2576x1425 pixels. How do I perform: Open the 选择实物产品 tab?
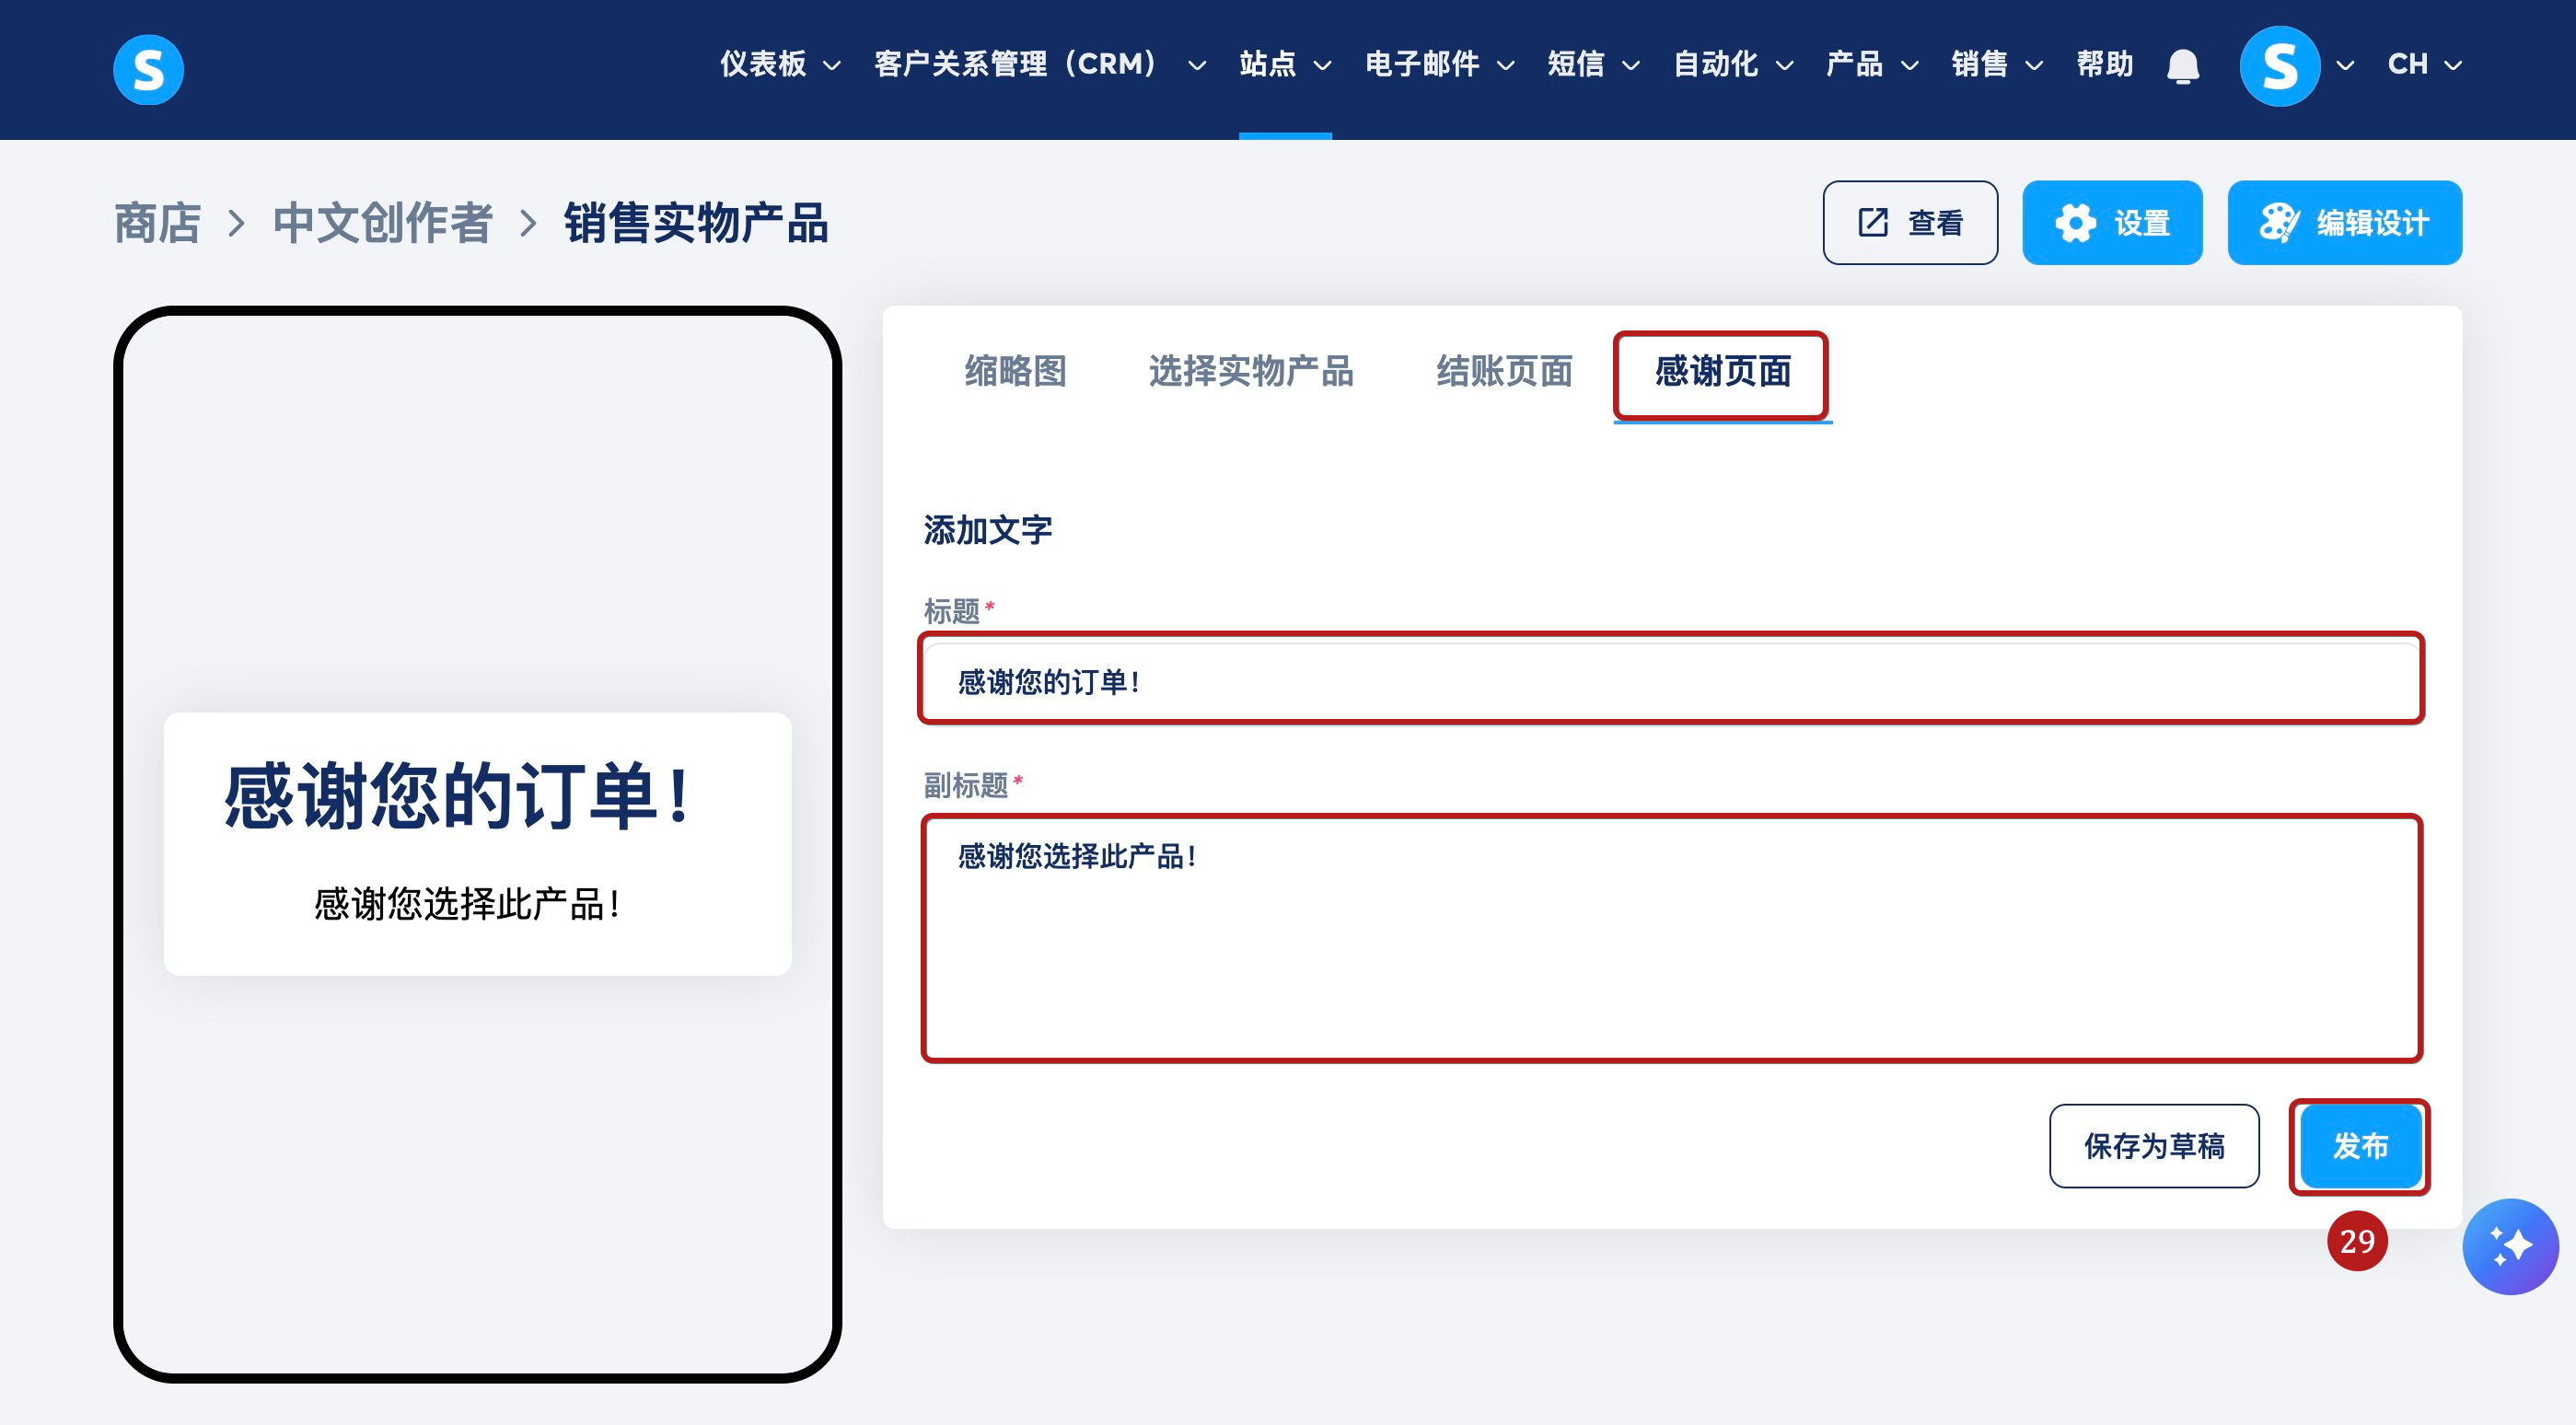tap(1250, 371)
